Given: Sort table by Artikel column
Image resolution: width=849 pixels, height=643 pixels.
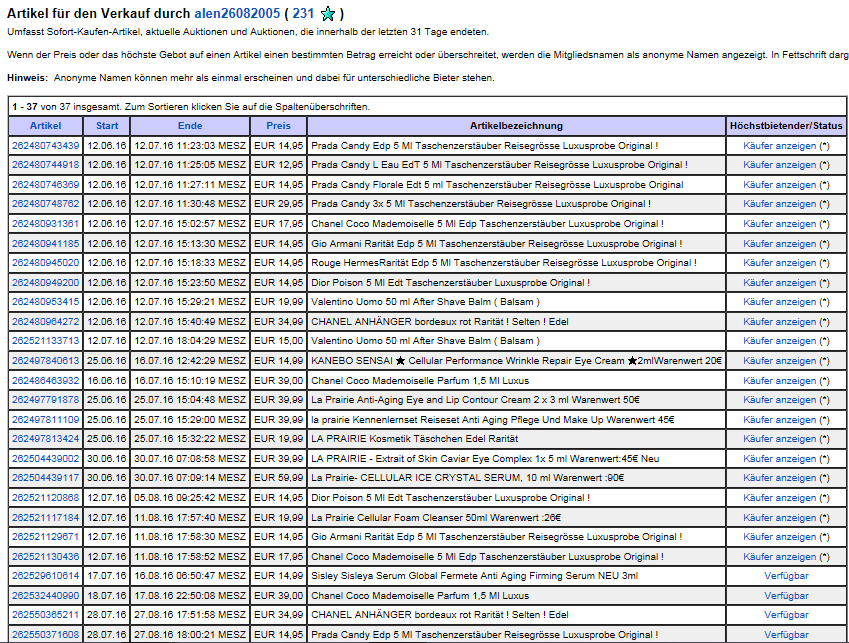Looking at the screenshot, I should click(x=45, y=126).
